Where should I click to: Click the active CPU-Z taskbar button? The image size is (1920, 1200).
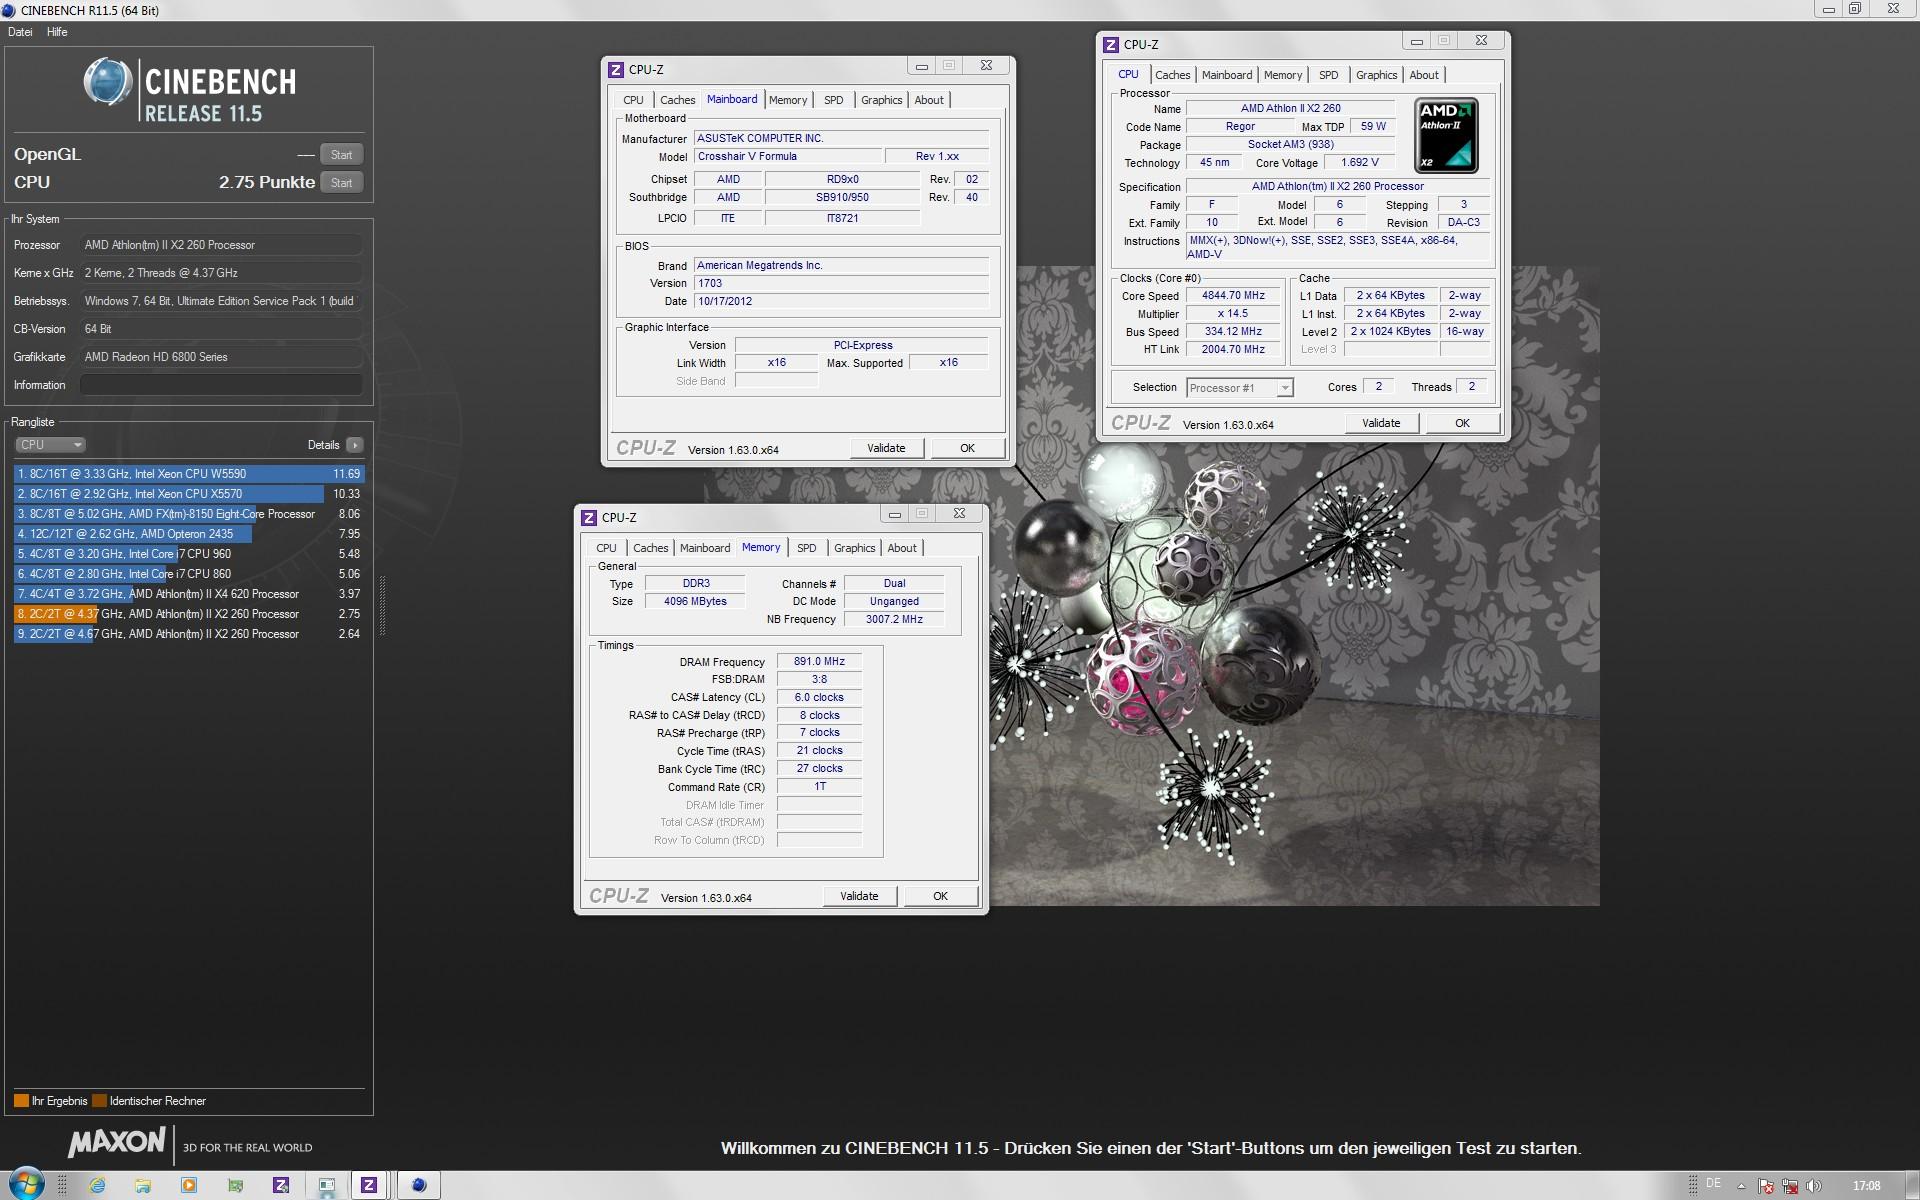369,1186
